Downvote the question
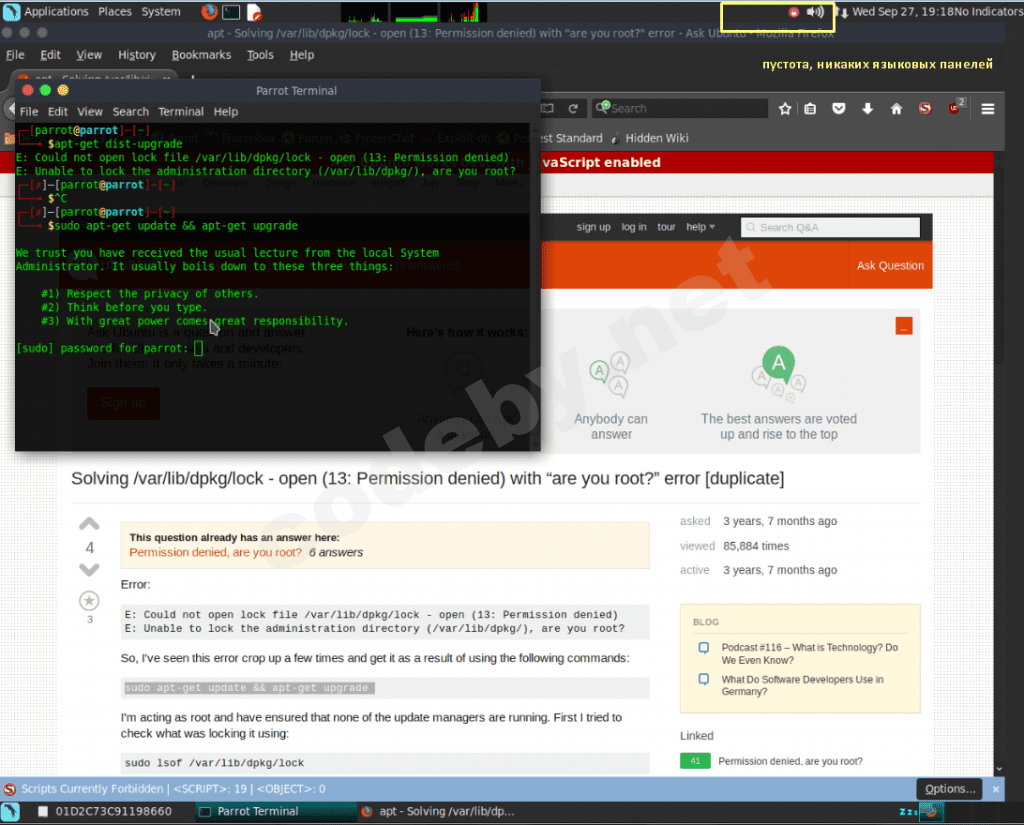Image resolution: width=1024 pixels, height=825 pixels. [x=89, y=570]
